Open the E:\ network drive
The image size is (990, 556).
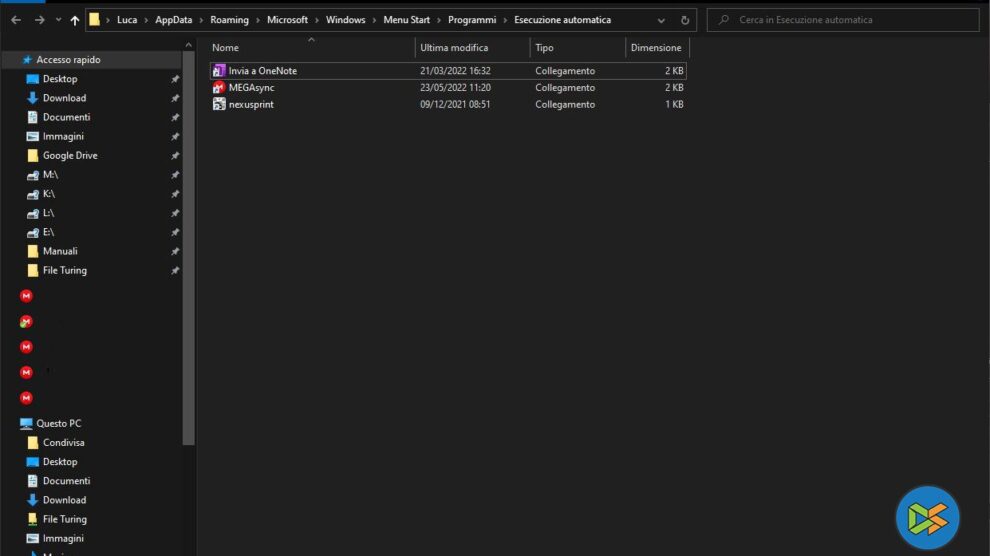[49, 232]
